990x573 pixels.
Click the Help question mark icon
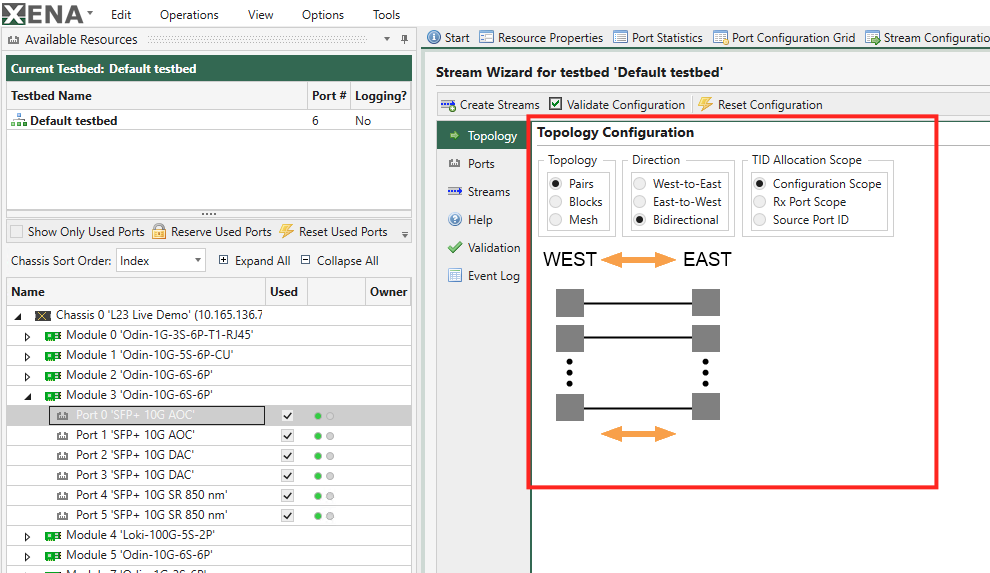455,220
